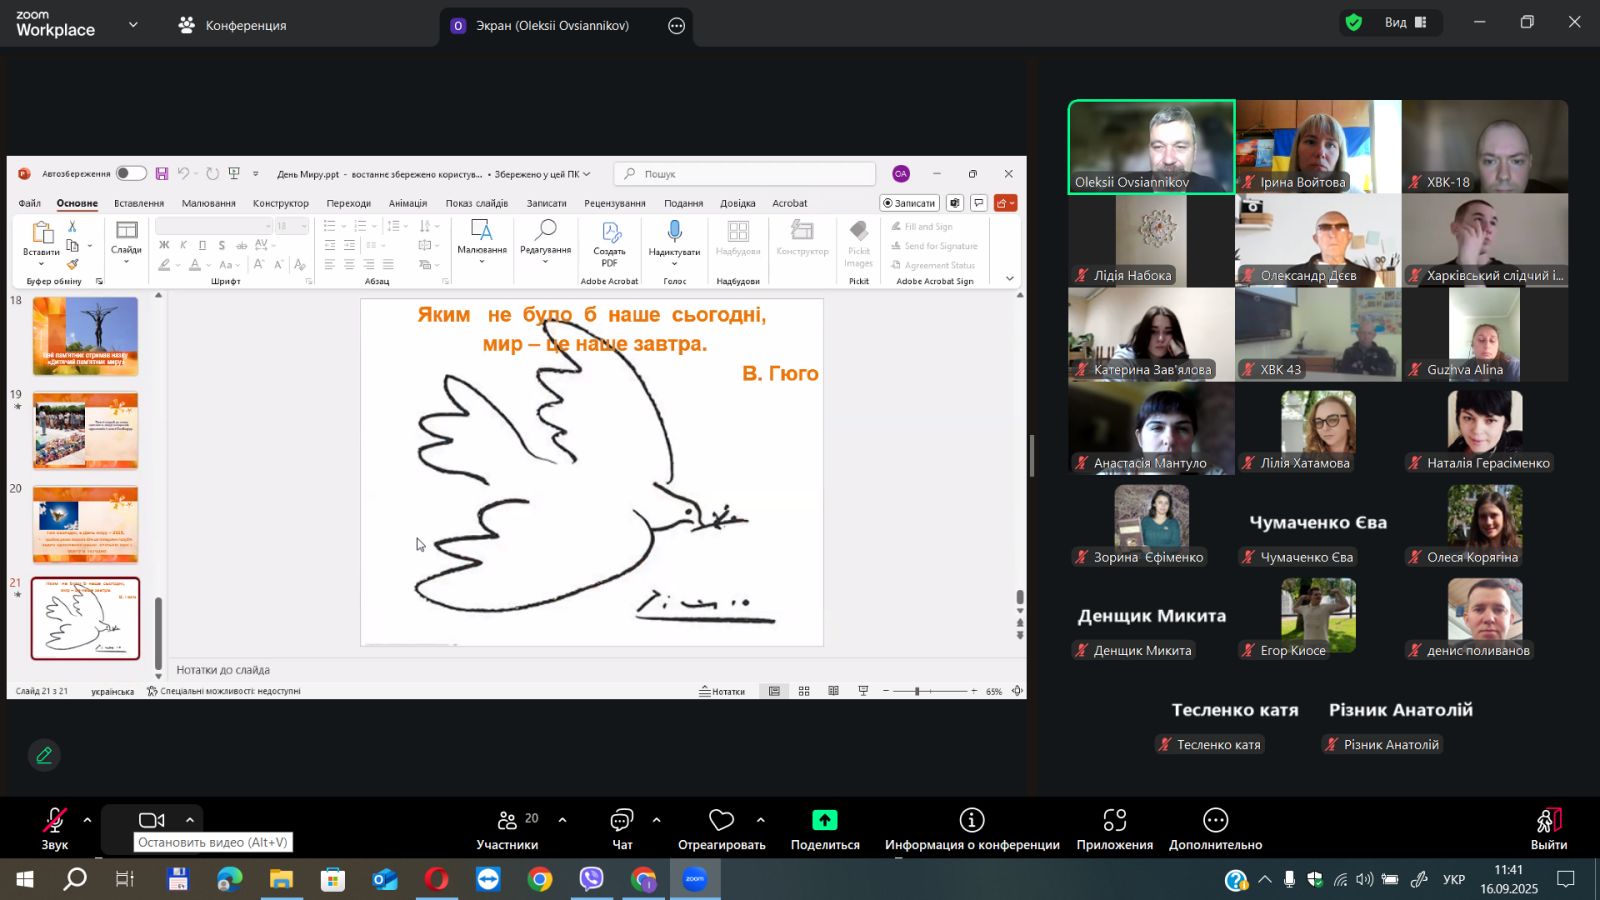This screenshot has width=1600, height=900.
Task: Fit slide to current window
Action: 1017,691
